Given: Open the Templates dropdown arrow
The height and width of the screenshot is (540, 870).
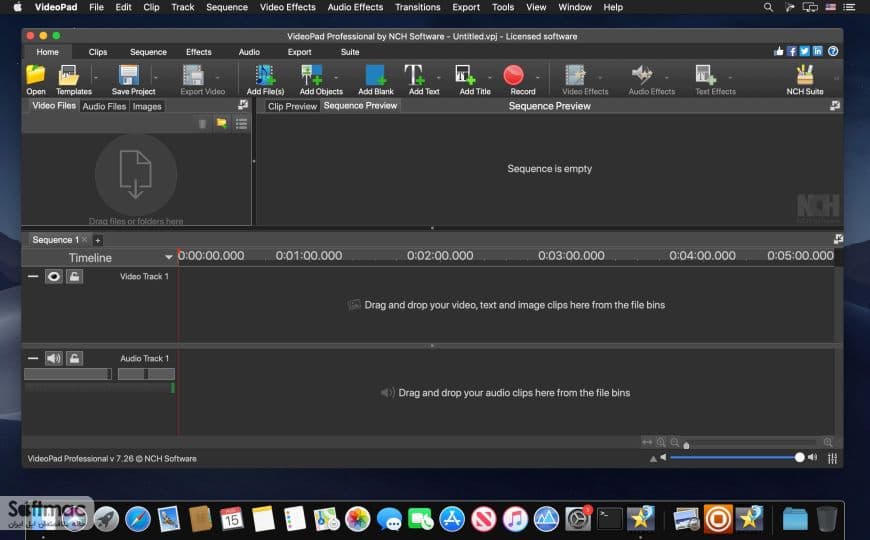Looking at the screenshot, I should pyautogui.click(x=95, y=77).
